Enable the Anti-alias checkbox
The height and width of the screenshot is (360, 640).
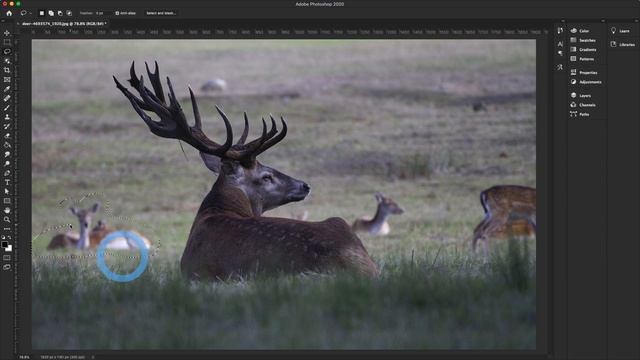(117, 13)
